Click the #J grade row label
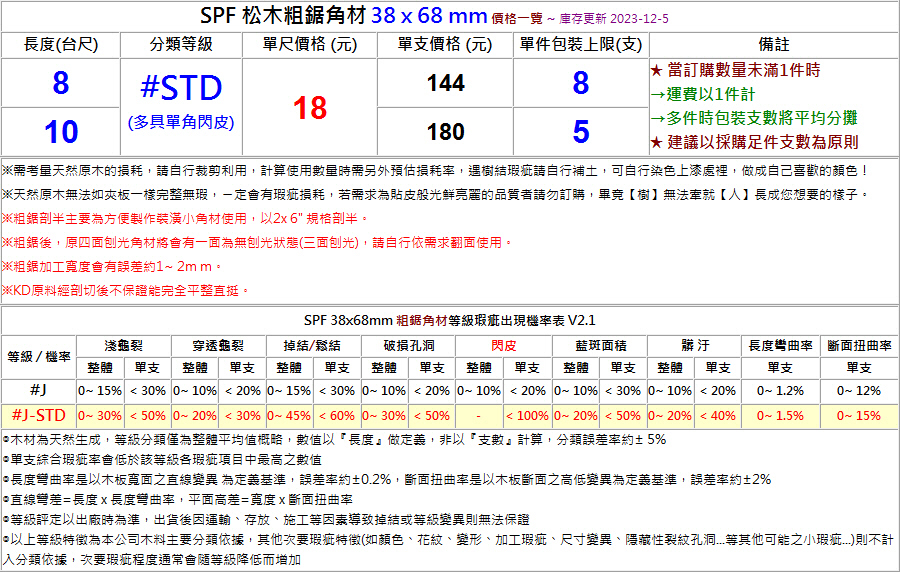The image size is (900, 572). point(38,391)
